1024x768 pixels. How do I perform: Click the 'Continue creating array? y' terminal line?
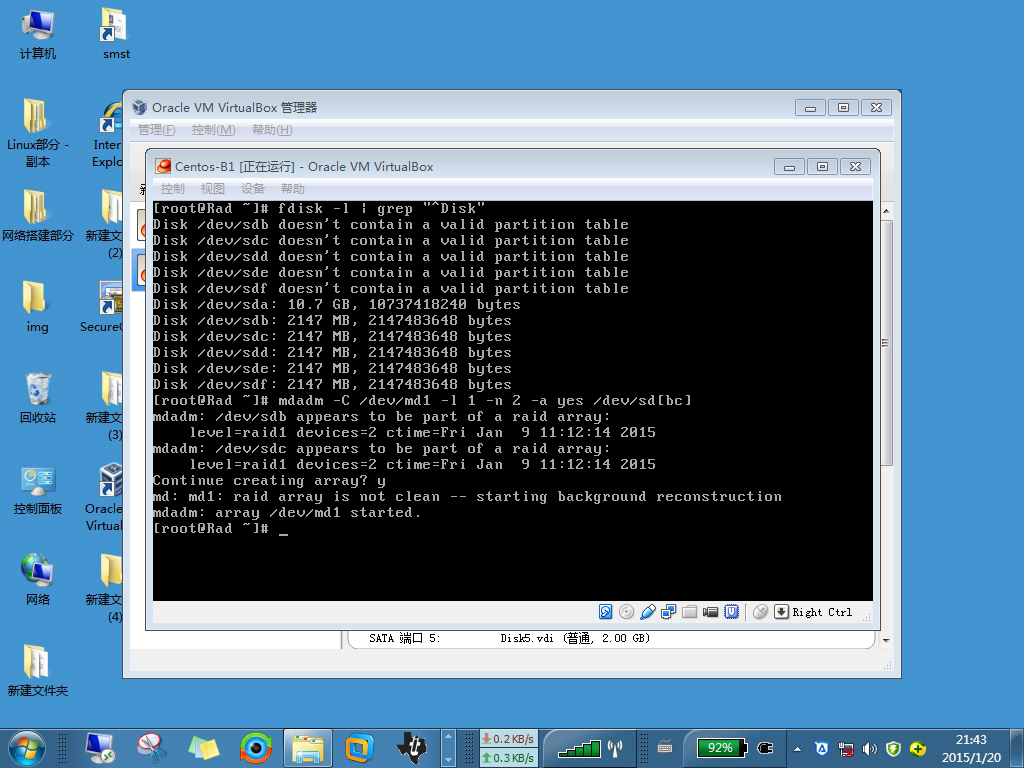269,481
